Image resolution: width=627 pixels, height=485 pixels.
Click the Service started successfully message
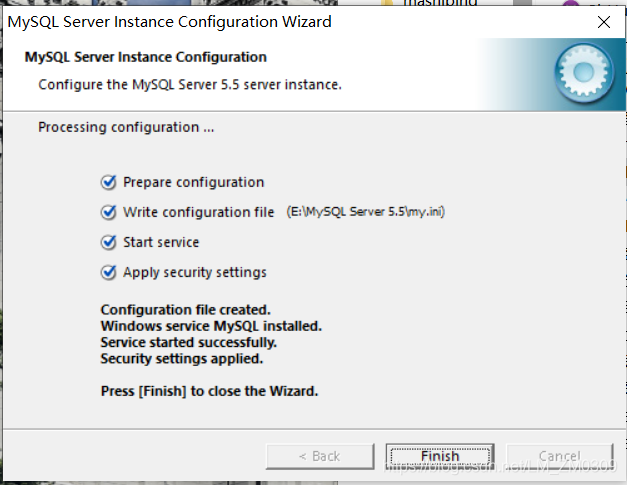point(189,343)
